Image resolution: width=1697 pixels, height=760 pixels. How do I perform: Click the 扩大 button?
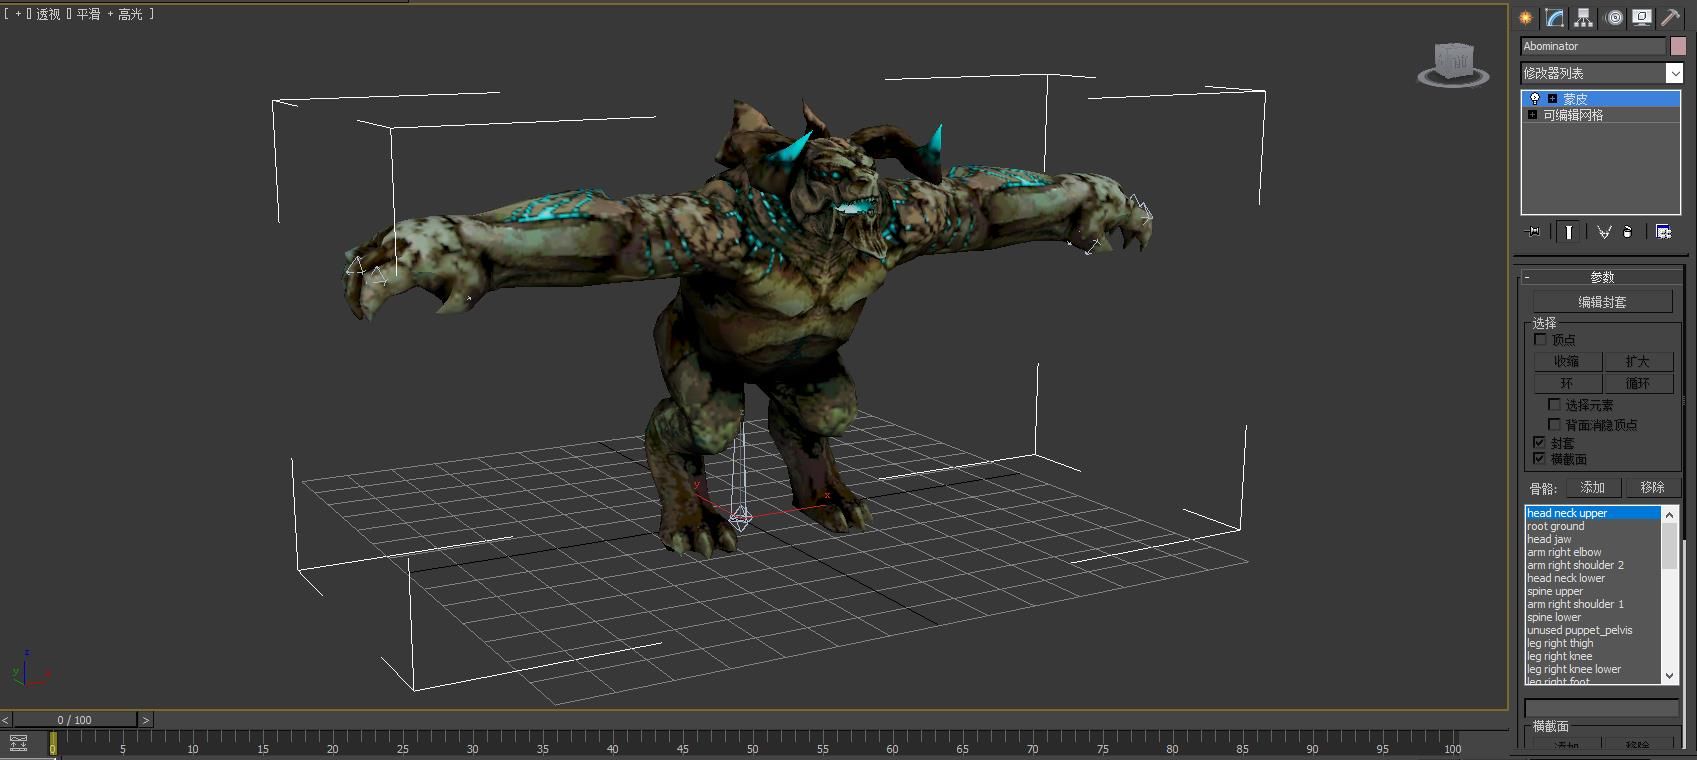point(1638,362)
